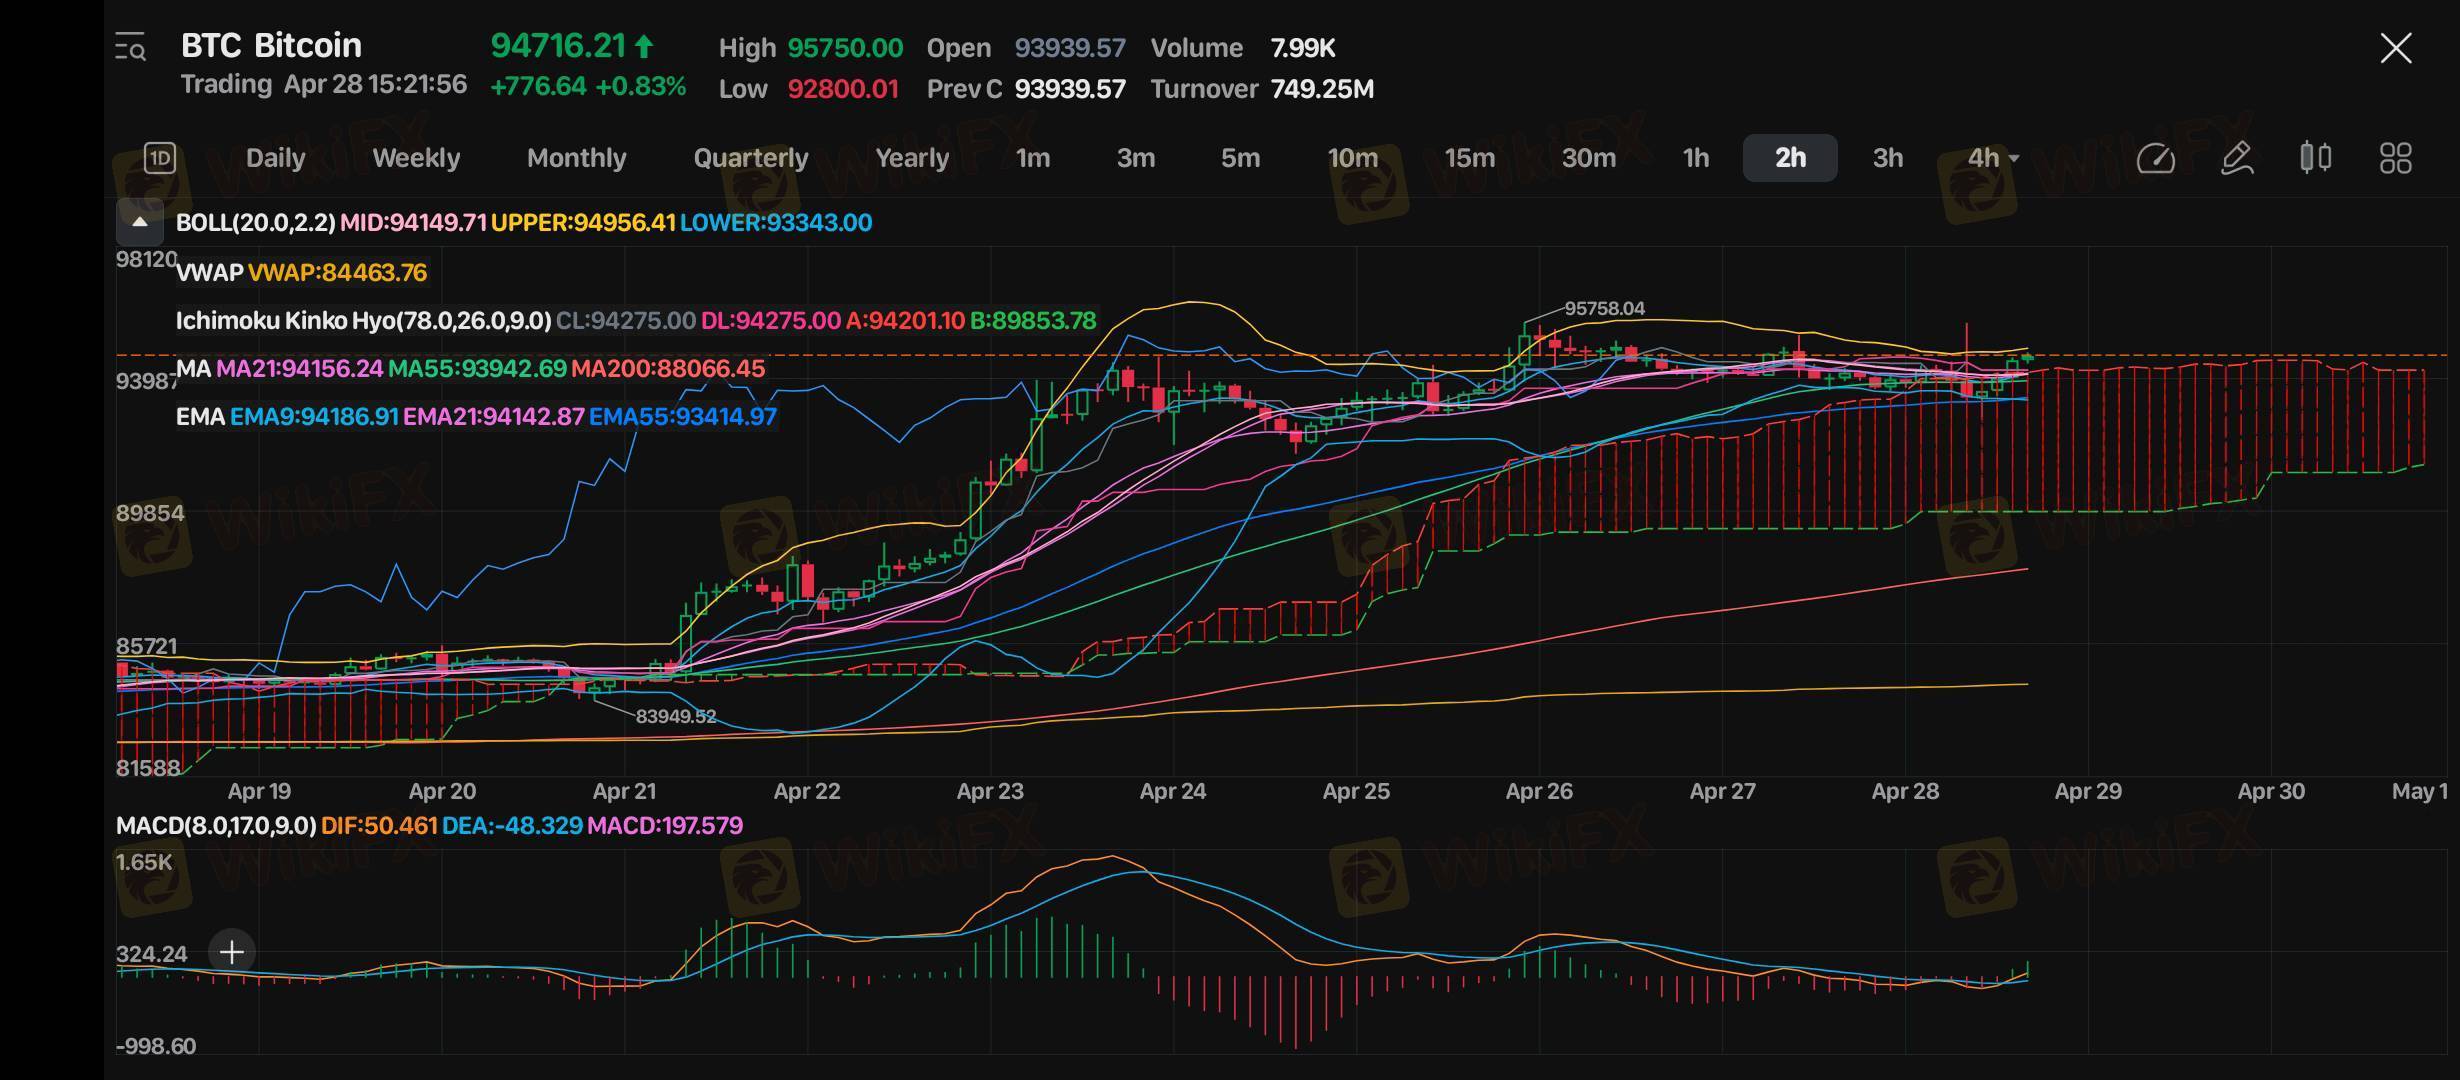Click the MA200:88066.45 value

668,369
